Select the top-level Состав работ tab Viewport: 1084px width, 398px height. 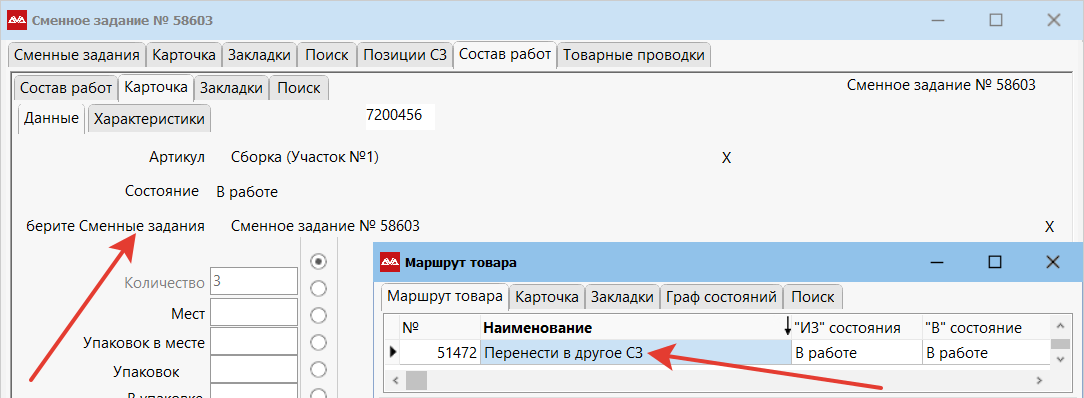click(505, 55)
